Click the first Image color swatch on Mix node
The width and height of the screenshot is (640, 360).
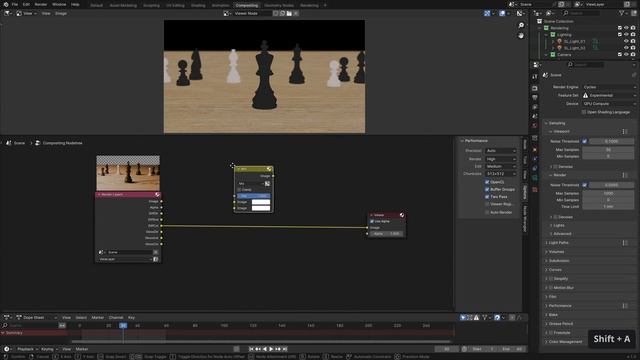click(x=261, y=202)
